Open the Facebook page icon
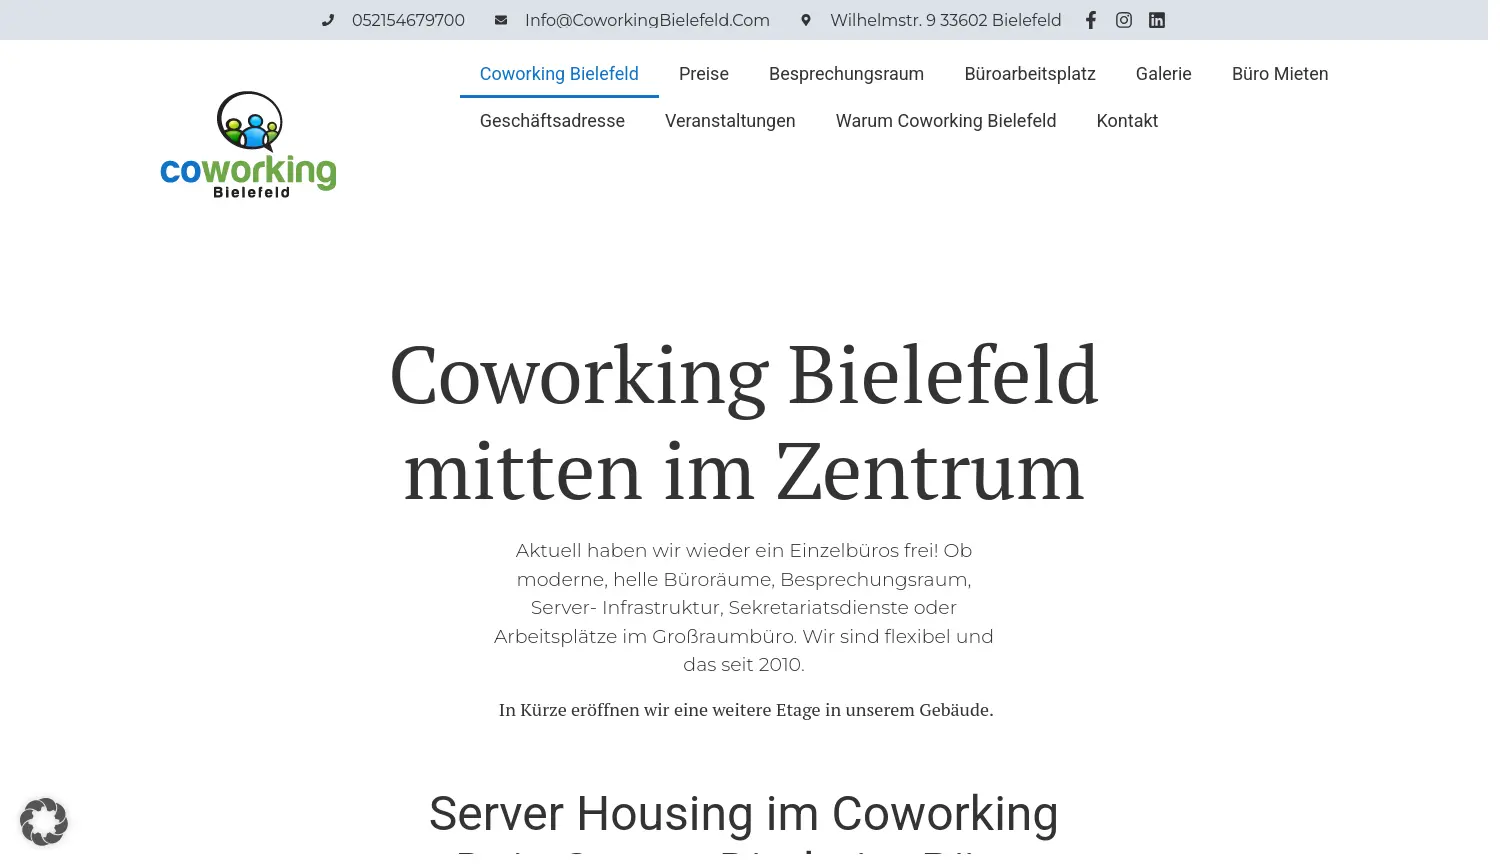 (1090, 20)
